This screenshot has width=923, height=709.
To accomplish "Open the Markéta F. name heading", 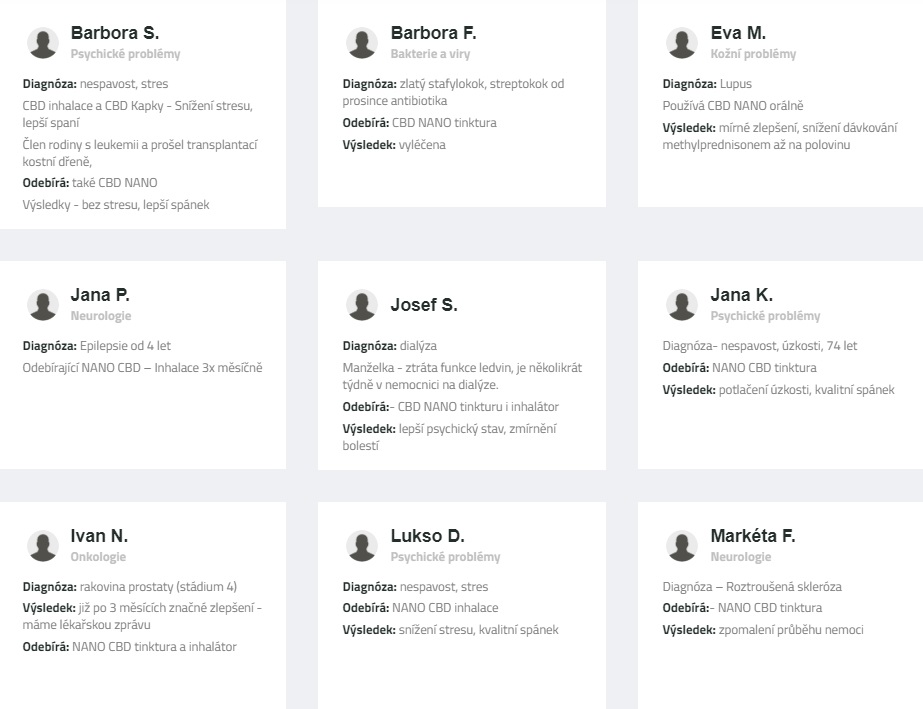I will click(x=753, y=536).
